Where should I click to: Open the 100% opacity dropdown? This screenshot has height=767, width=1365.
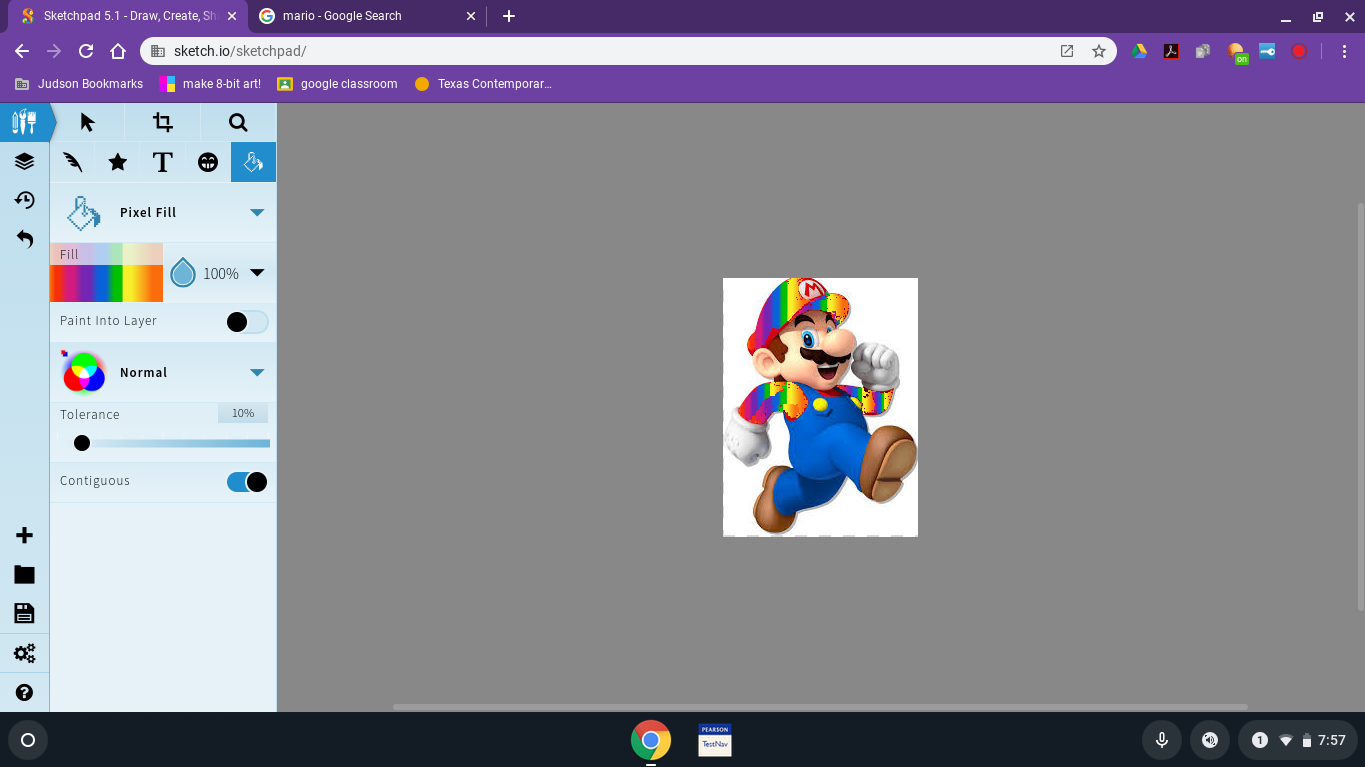[257, 273]
